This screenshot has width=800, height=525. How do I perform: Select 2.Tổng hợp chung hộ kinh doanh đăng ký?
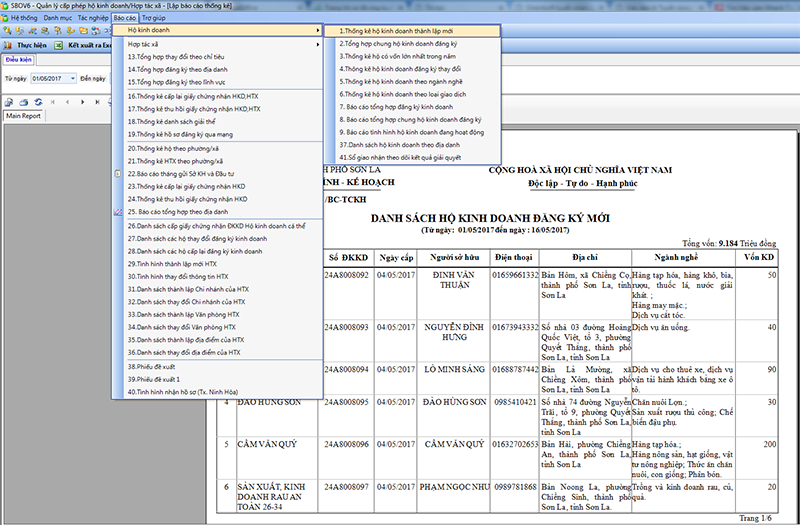pyautogui.click(x=412, y=44)
